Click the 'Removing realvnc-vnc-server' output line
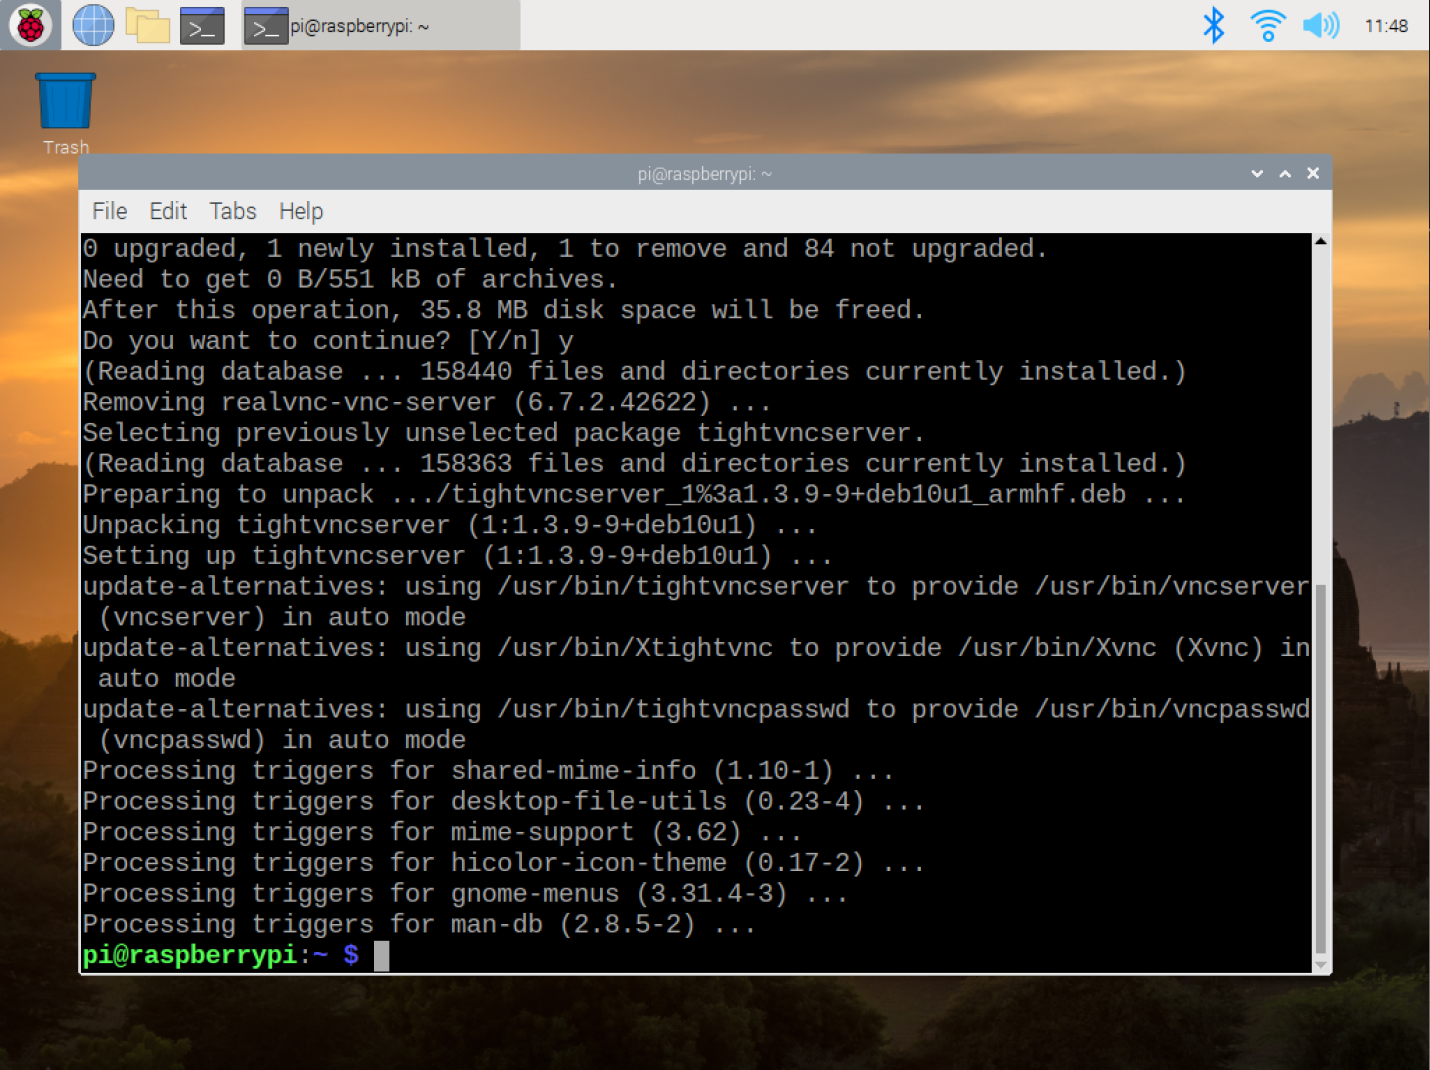Image resolution: width=1430 pixels, height=1070 pixels. 427,402
